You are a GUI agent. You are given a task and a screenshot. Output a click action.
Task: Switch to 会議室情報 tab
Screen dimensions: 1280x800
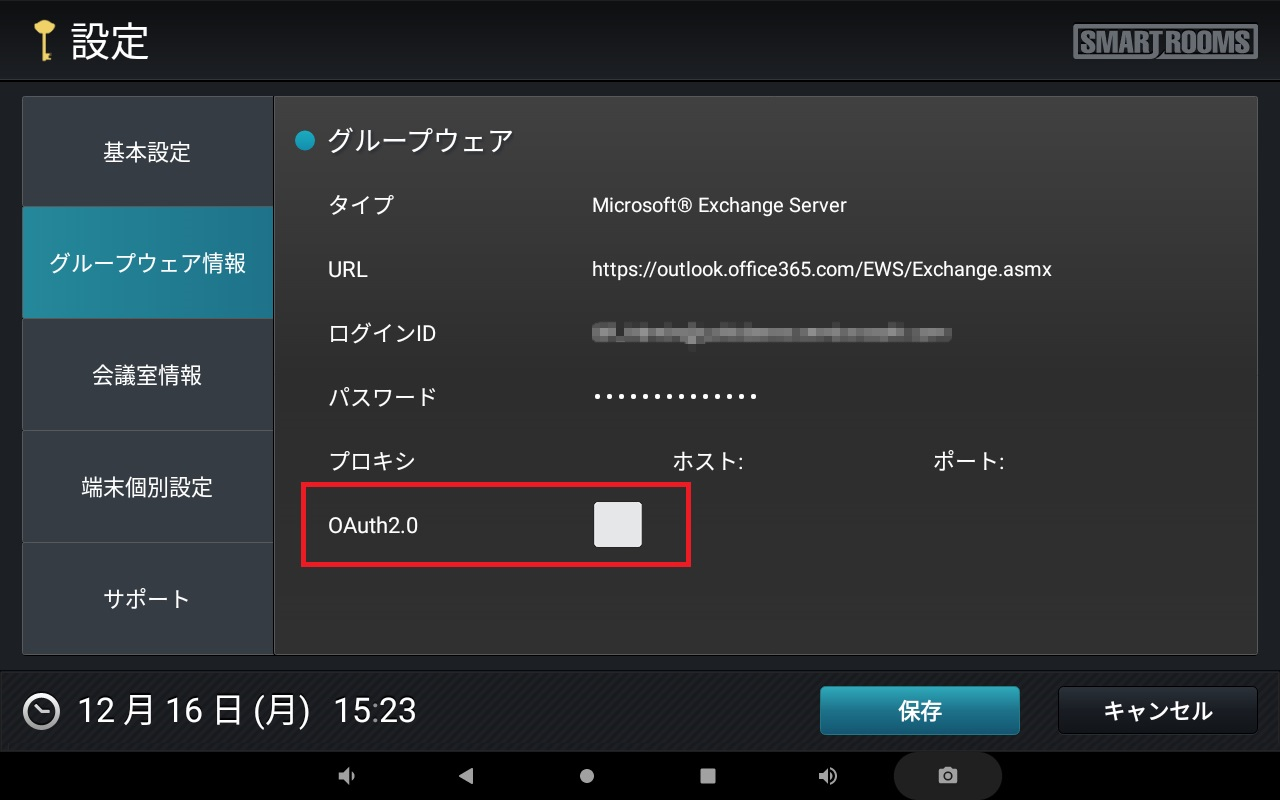coord(147,375)
